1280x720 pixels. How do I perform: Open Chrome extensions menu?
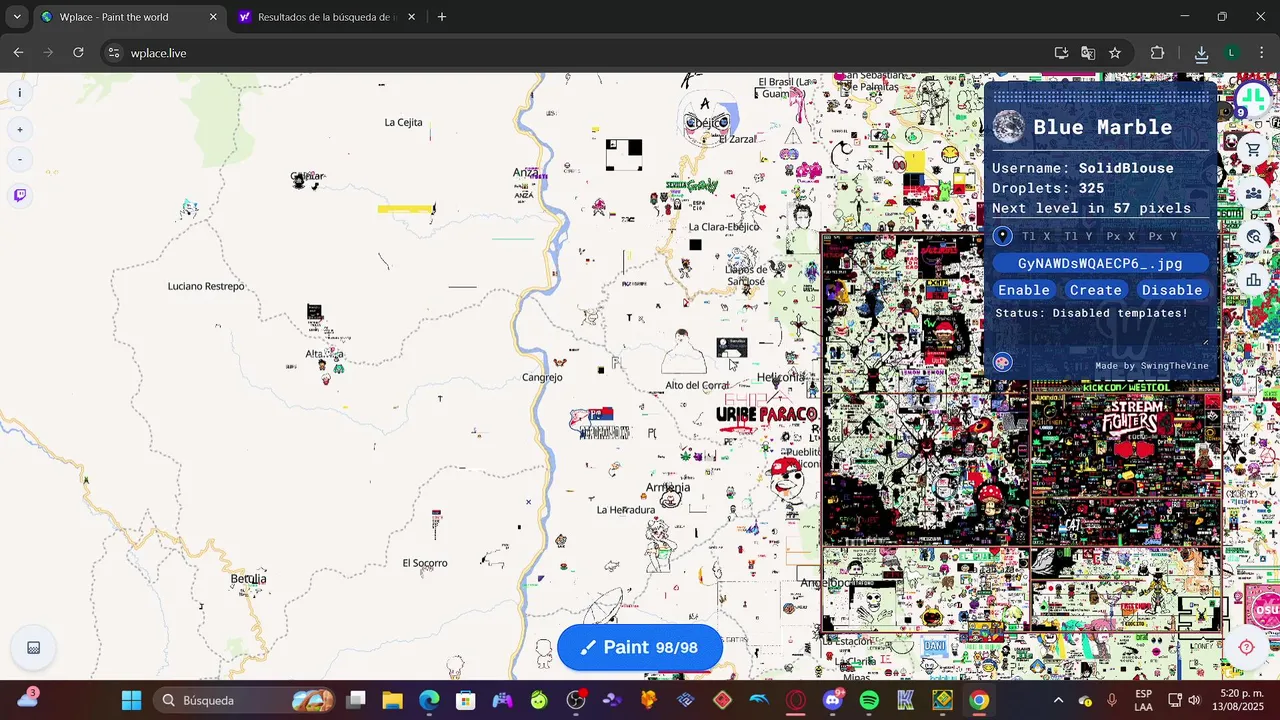(x=1157, y=53)
